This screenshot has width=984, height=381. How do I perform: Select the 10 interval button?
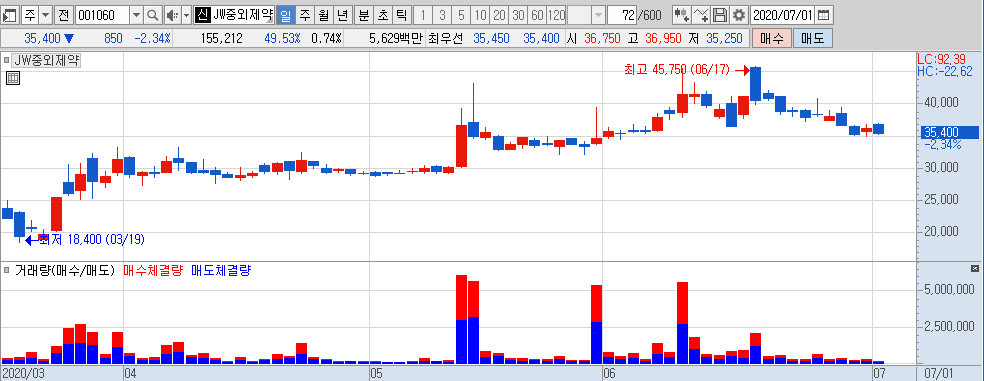pyautogui.click(x=480, y=14)
